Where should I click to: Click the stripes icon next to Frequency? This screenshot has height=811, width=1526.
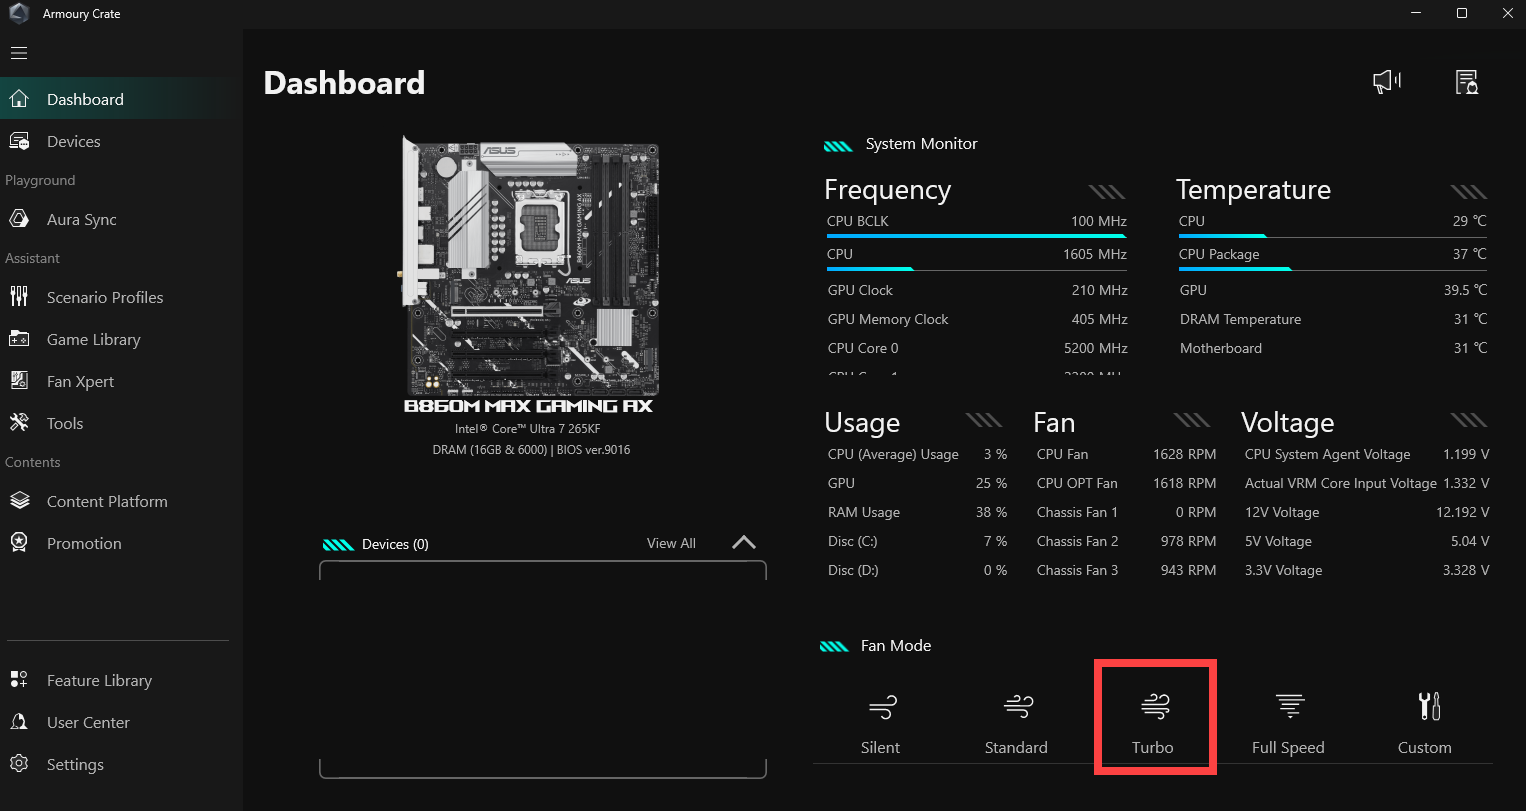click(x=1107, y=192)
